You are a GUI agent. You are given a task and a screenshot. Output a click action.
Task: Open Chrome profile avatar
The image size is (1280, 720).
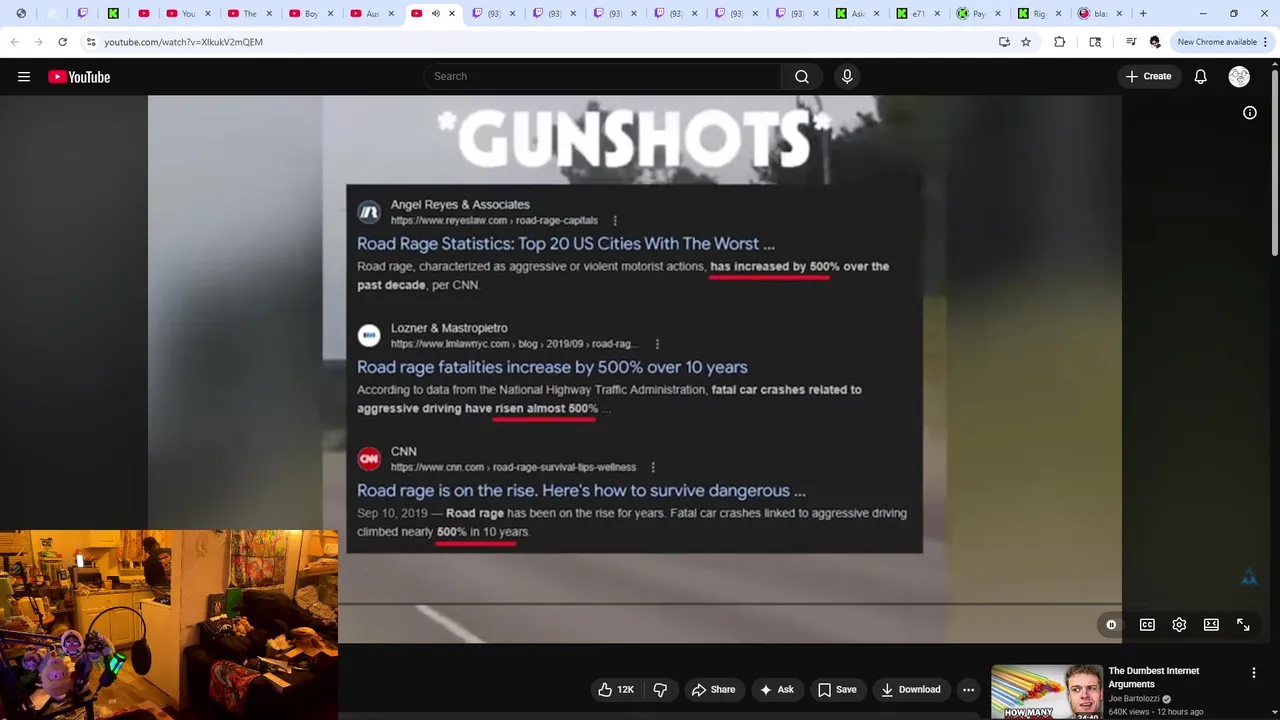tap(1155, 42)
